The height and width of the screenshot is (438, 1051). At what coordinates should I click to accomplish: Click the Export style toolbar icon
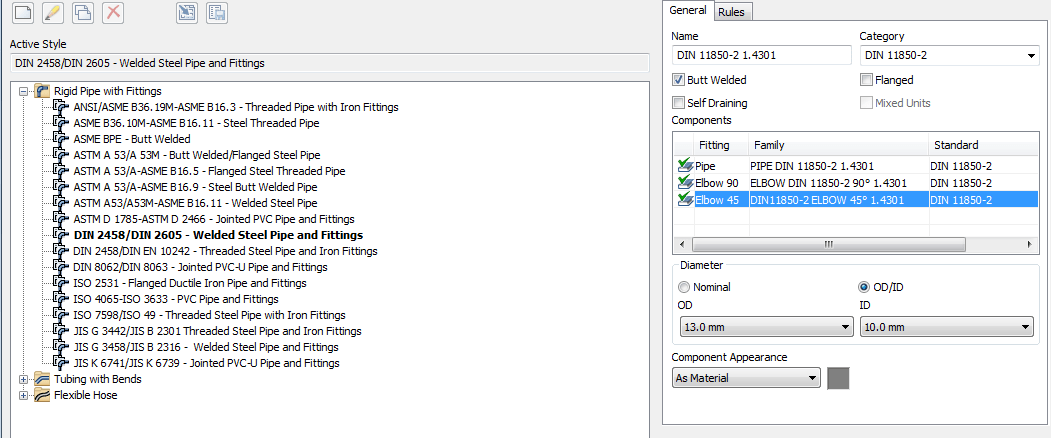coord(217,12)
